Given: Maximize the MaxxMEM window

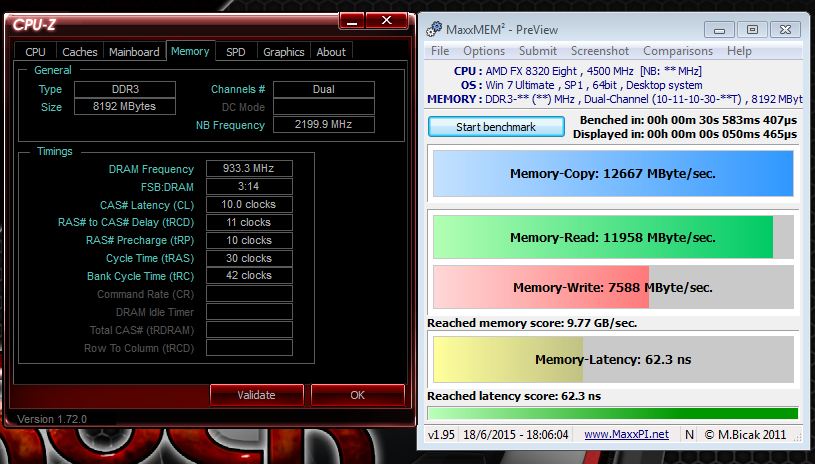Looking at the screenshot, I should pyautogui.click(x=752, y=30).
